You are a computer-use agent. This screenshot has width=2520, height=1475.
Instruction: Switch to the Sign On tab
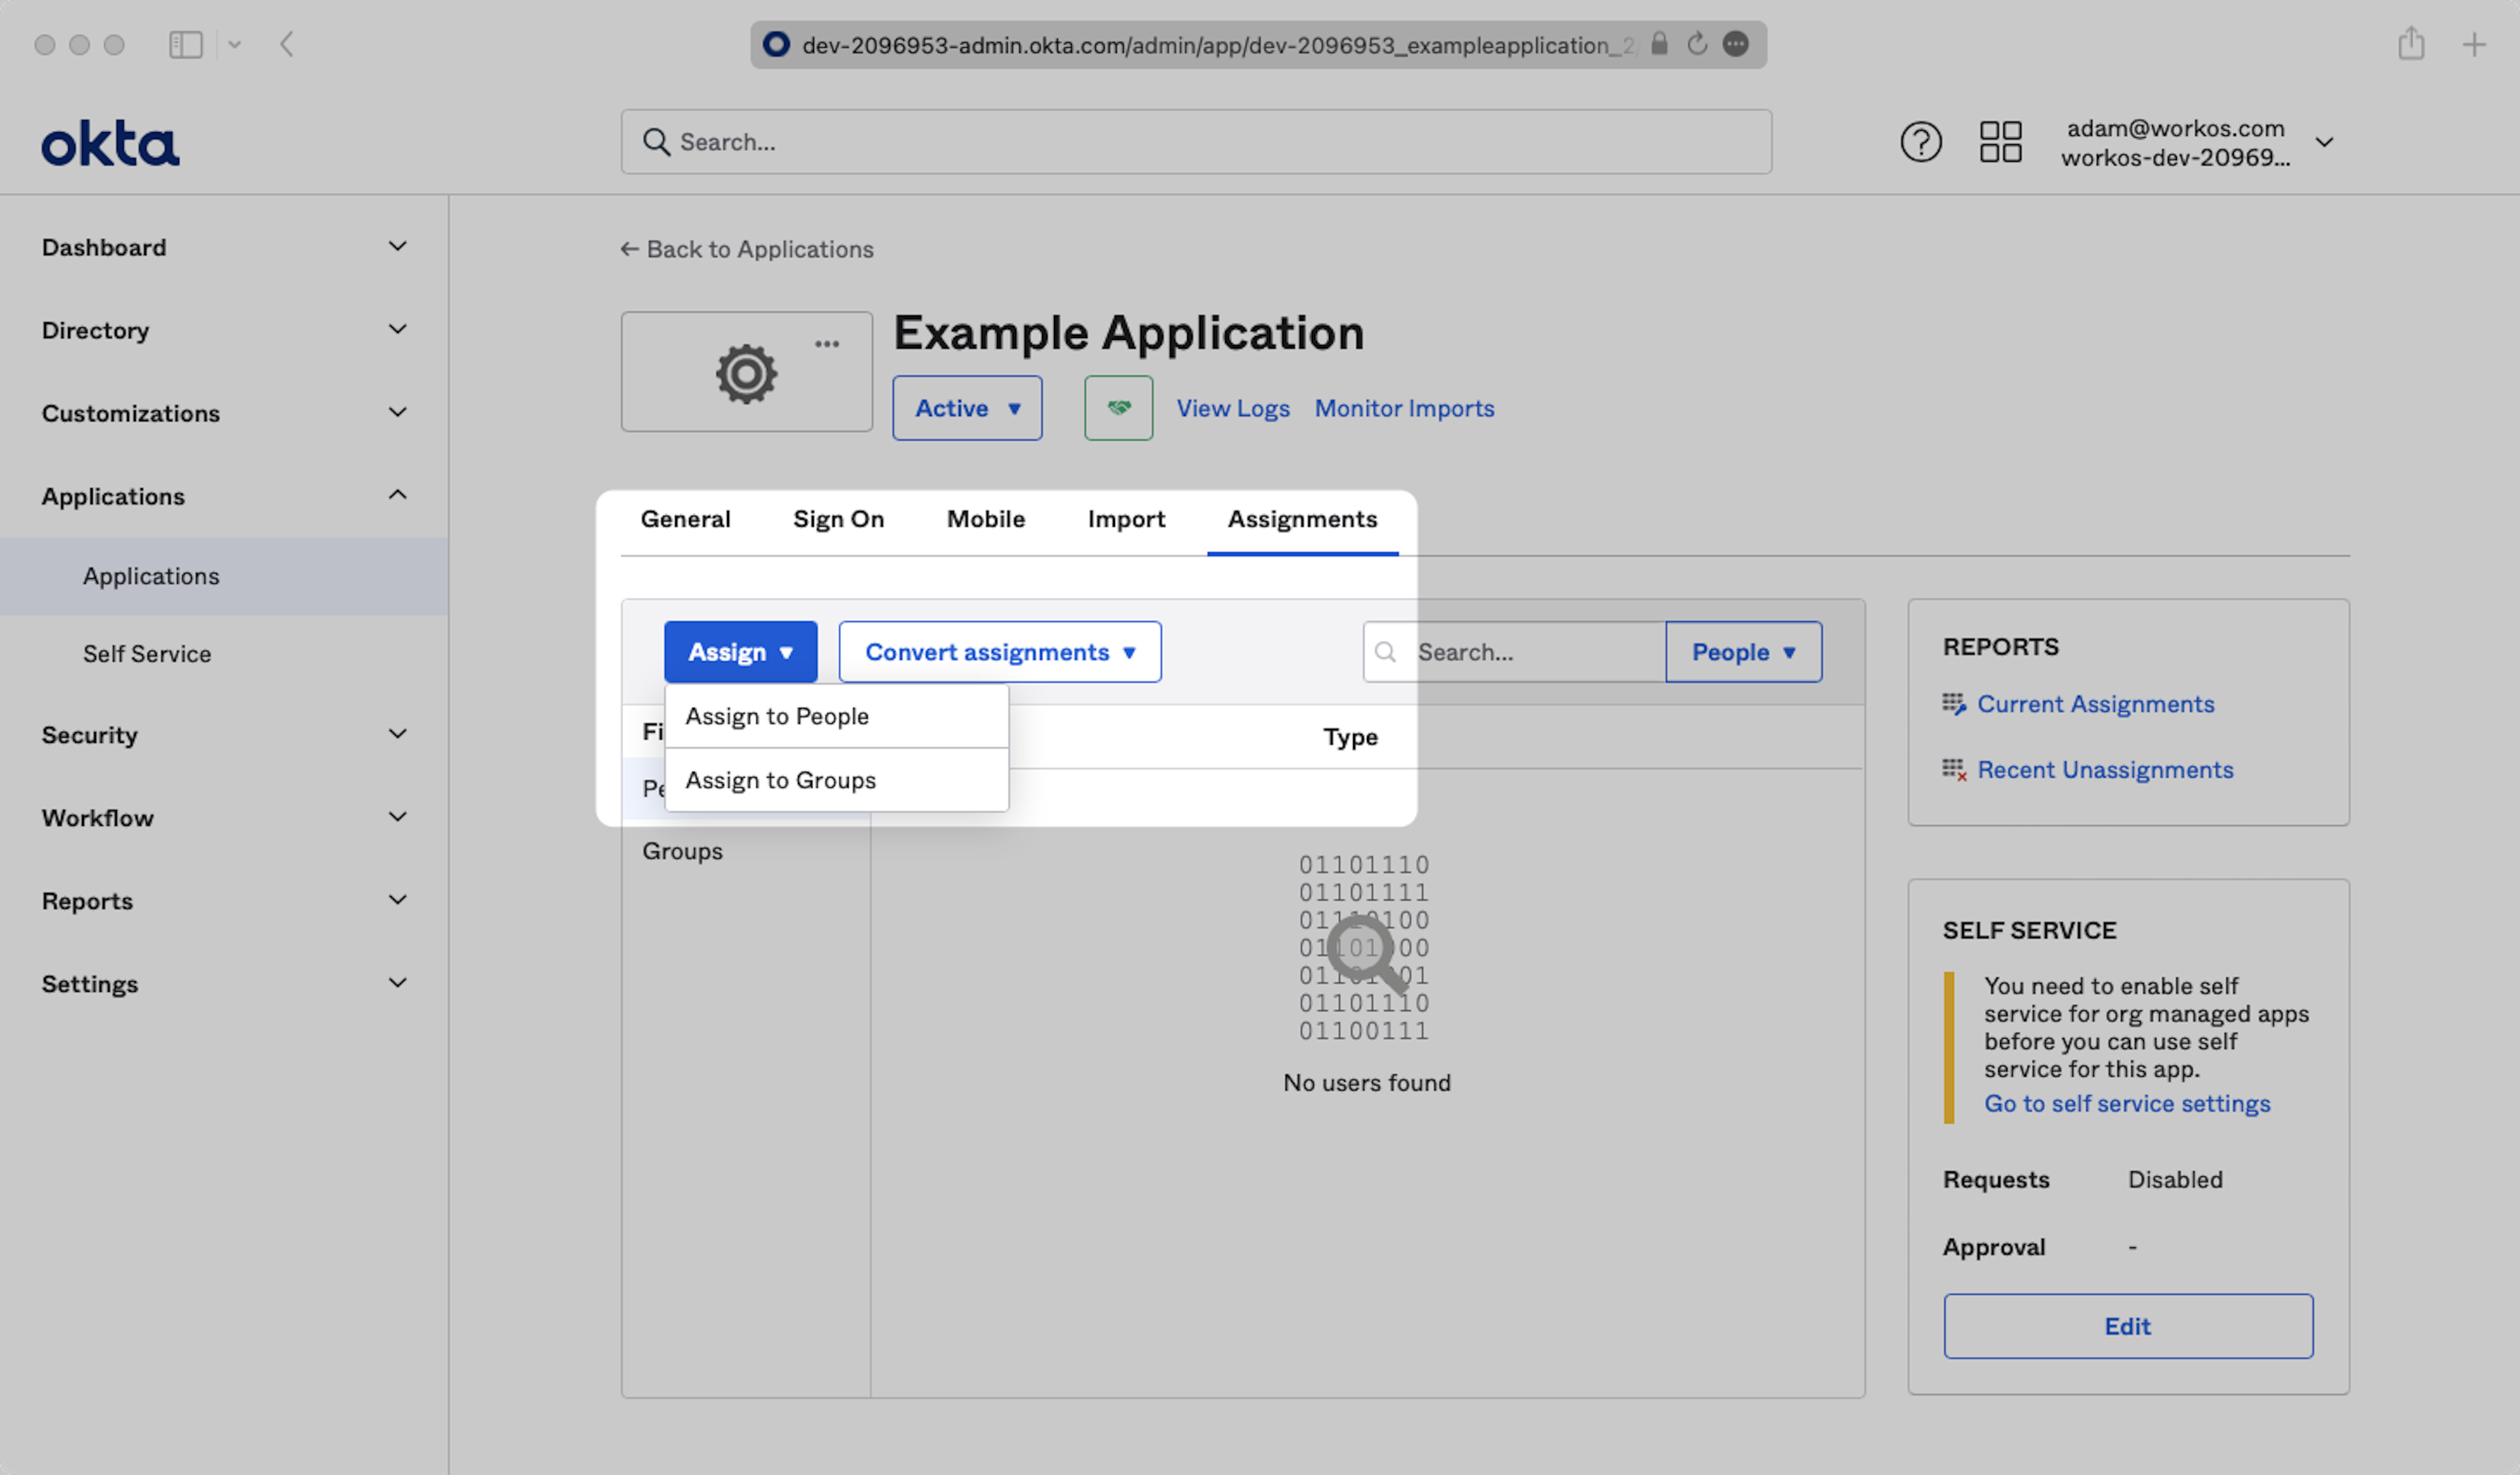click(838, 519)
